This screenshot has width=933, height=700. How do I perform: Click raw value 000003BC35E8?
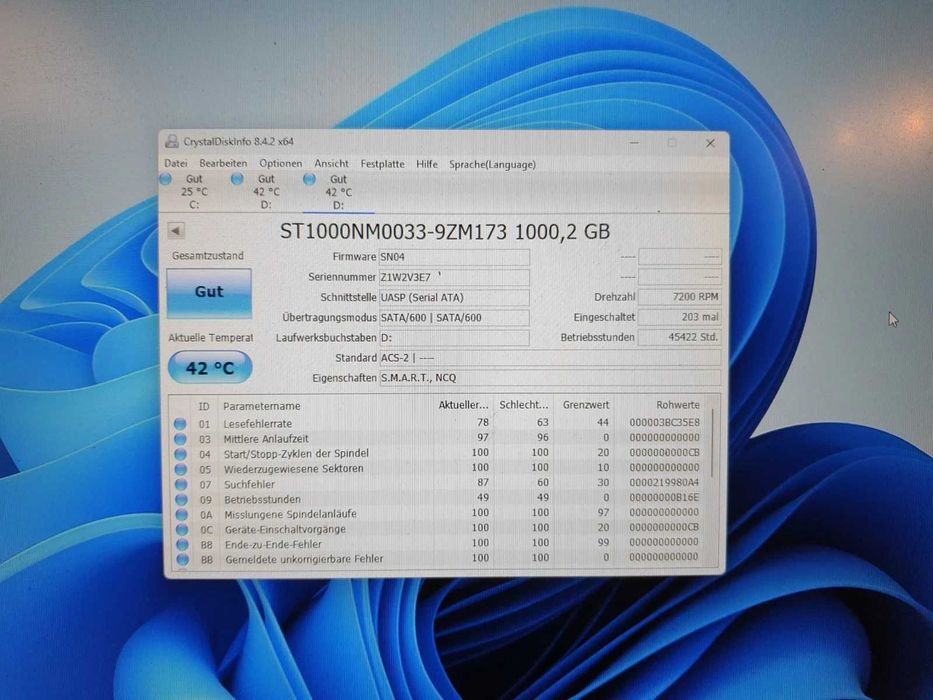pos(665,423)
